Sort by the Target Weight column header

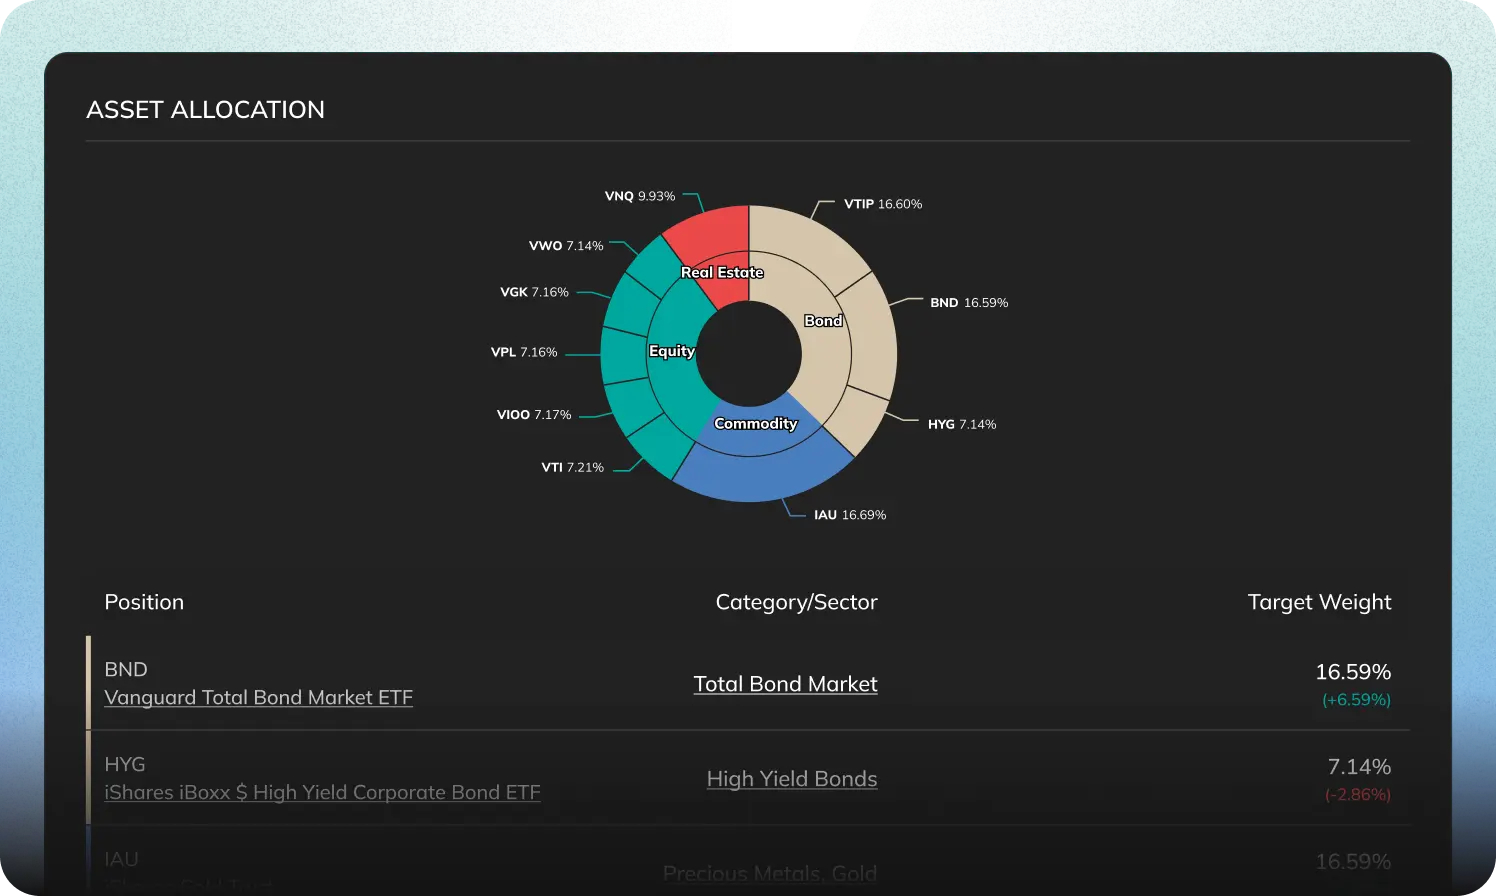point(1319,602)
